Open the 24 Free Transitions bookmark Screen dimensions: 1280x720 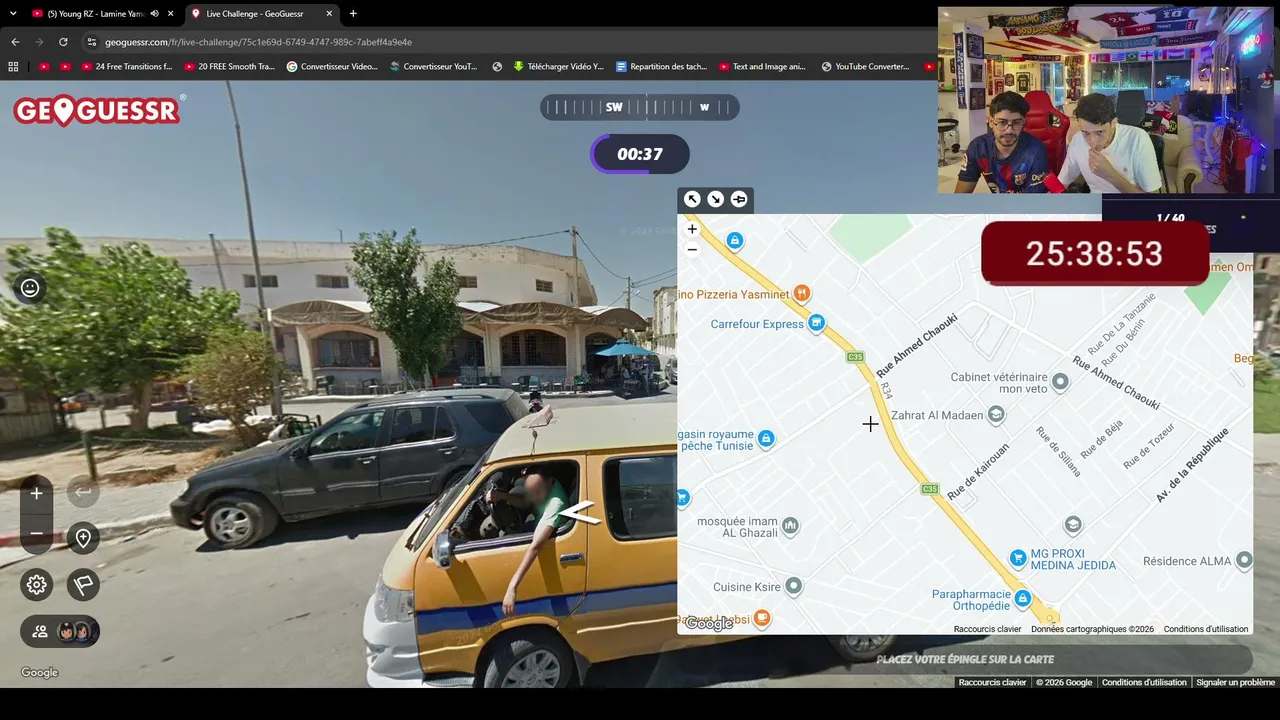127,67
